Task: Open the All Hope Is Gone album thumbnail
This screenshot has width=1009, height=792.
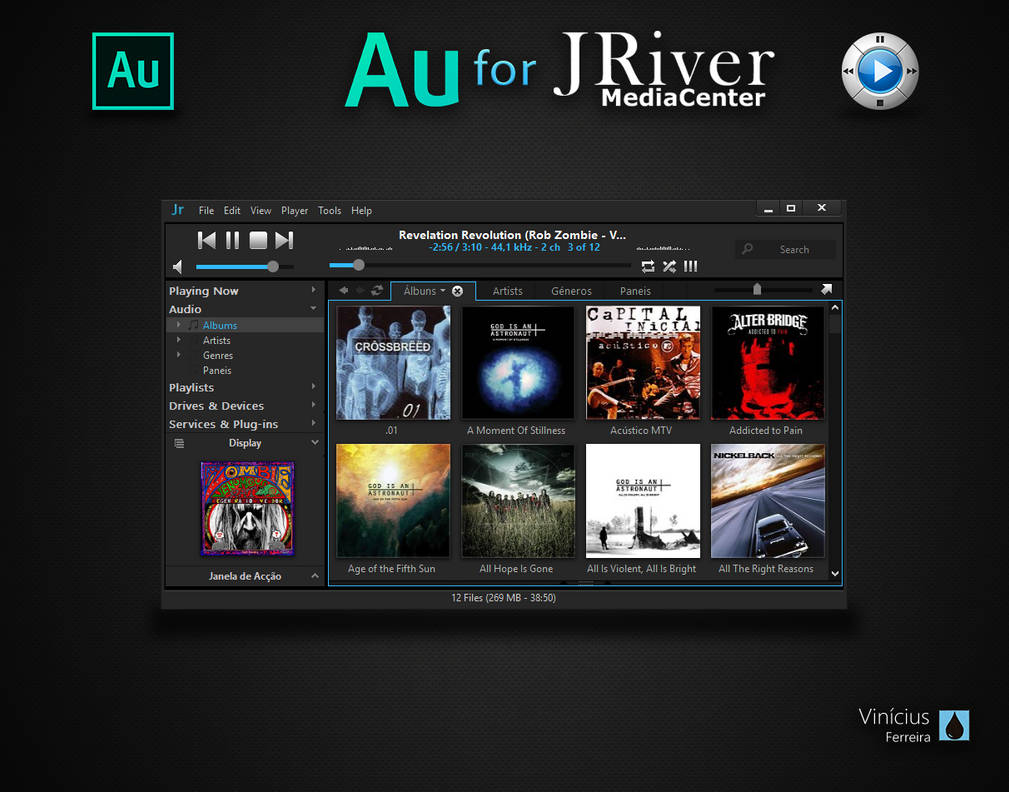Action: tap(517, 500)
